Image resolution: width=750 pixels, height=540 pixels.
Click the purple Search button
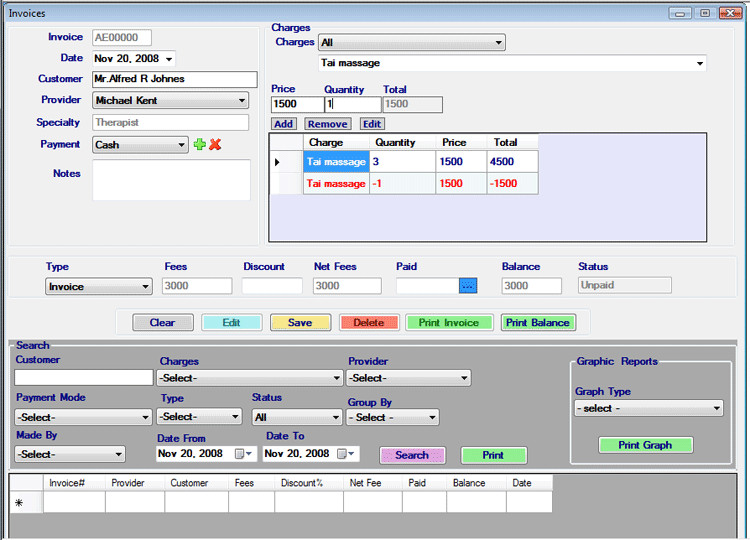click(x=412, y=455)
